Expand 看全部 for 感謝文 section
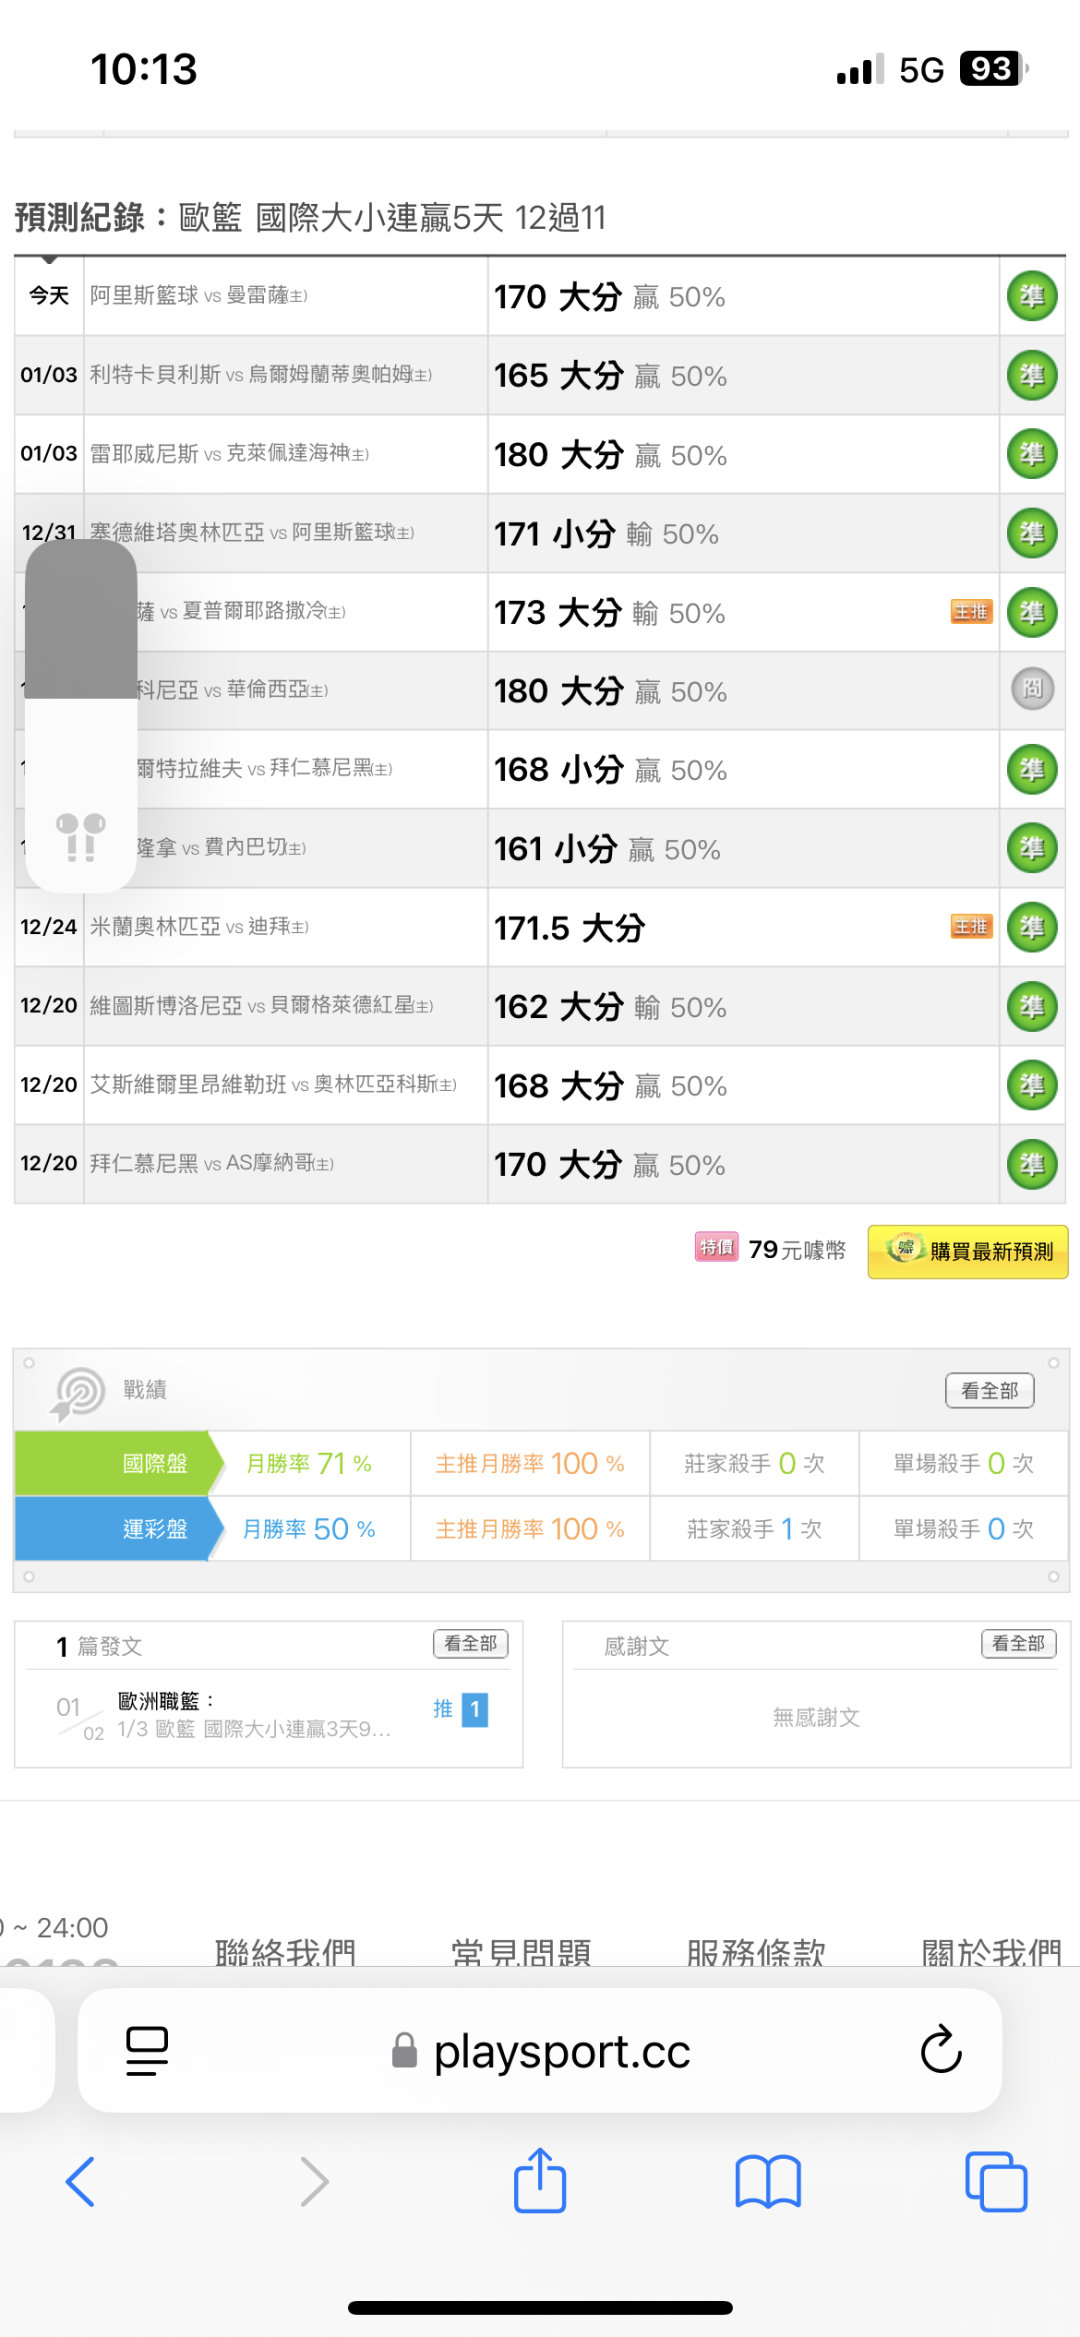The image size is (1080, 2337). click(x=1018, y=1644)
